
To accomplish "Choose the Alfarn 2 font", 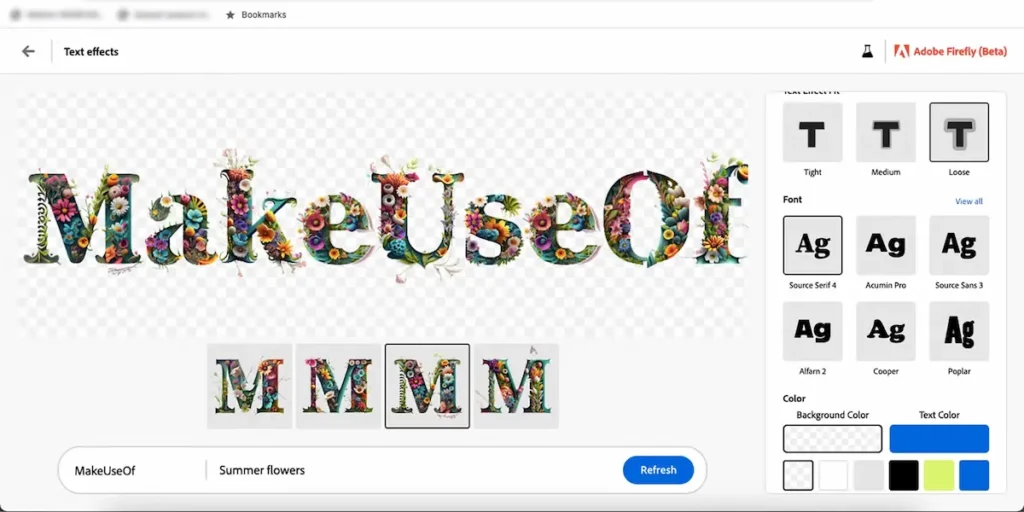I will 812,331.
